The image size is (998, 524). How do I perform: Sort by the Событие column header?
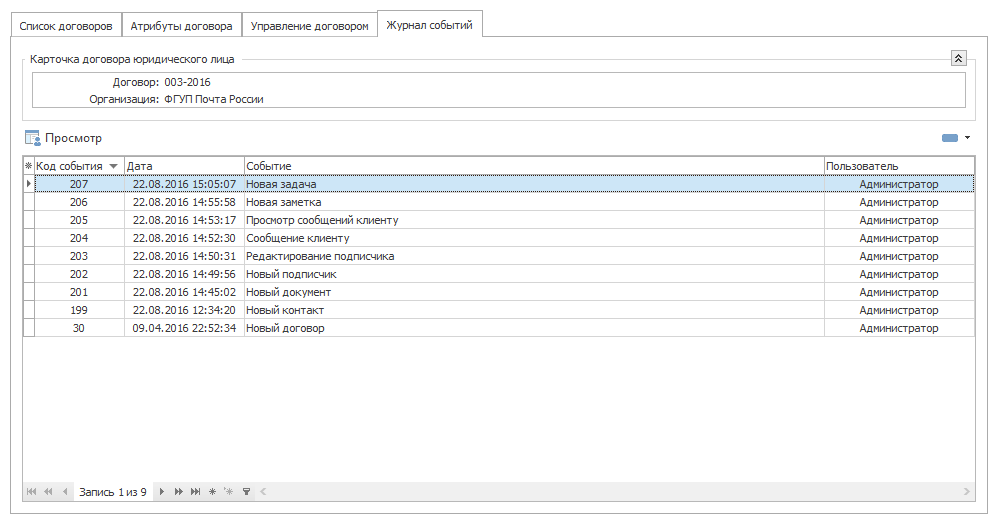[x=534, y=166]
